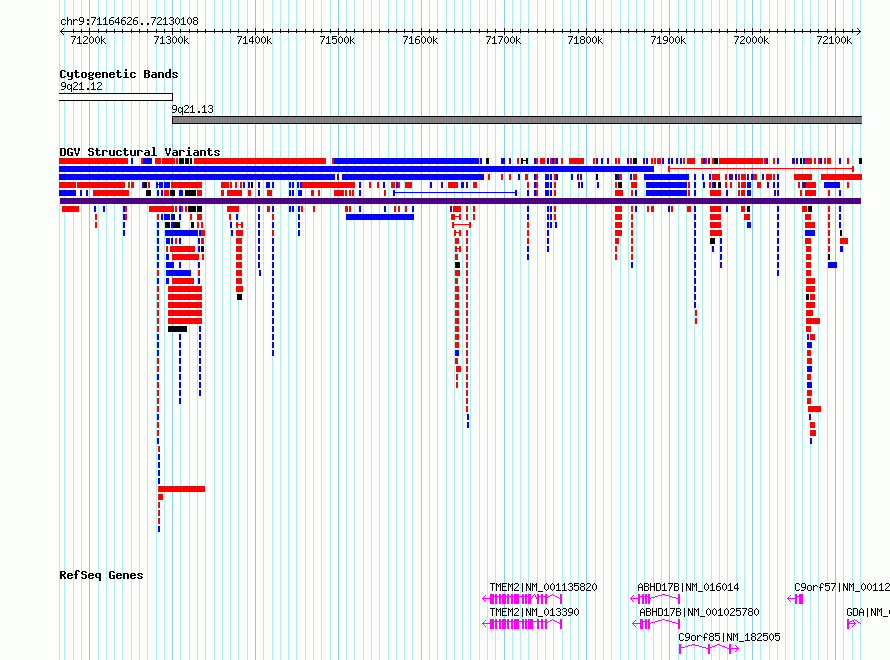Click the 72000k ruler tick label

[752, 40]
